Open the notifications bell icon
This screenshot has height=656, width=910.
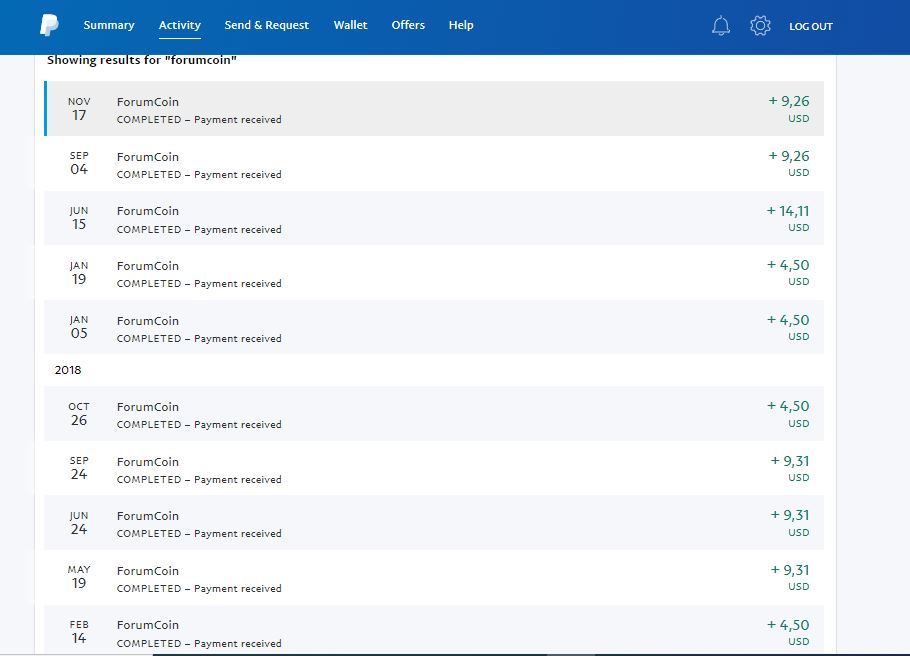tap(721, 26)
